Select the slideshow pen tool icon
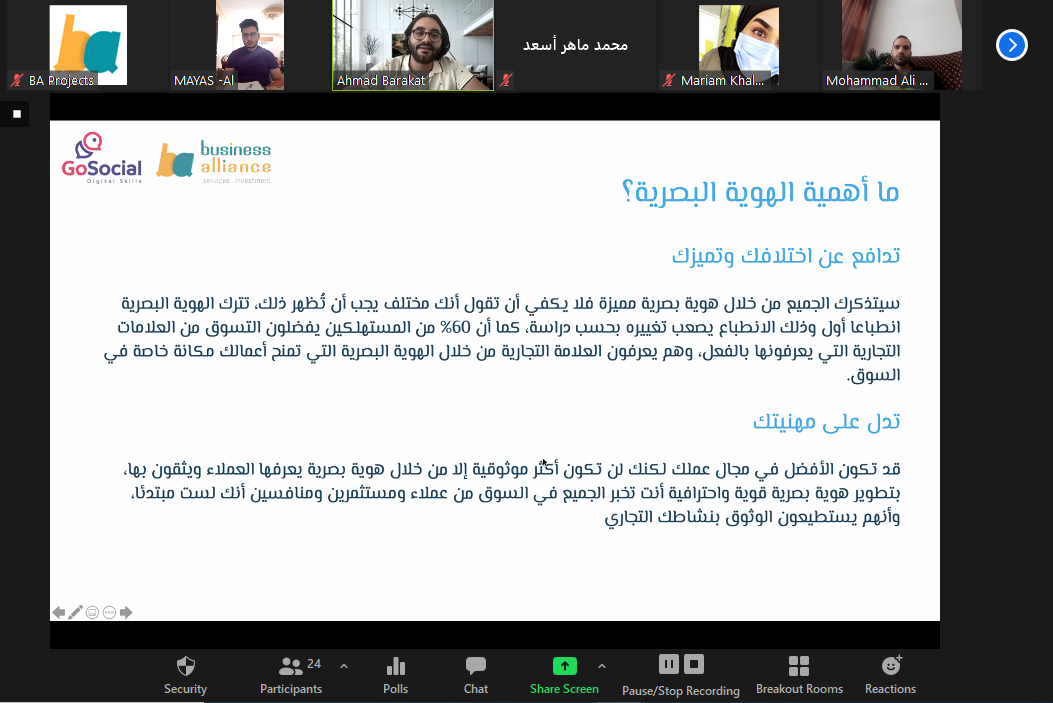Viewport: 1053px width, 703px height. coord(75,612)
